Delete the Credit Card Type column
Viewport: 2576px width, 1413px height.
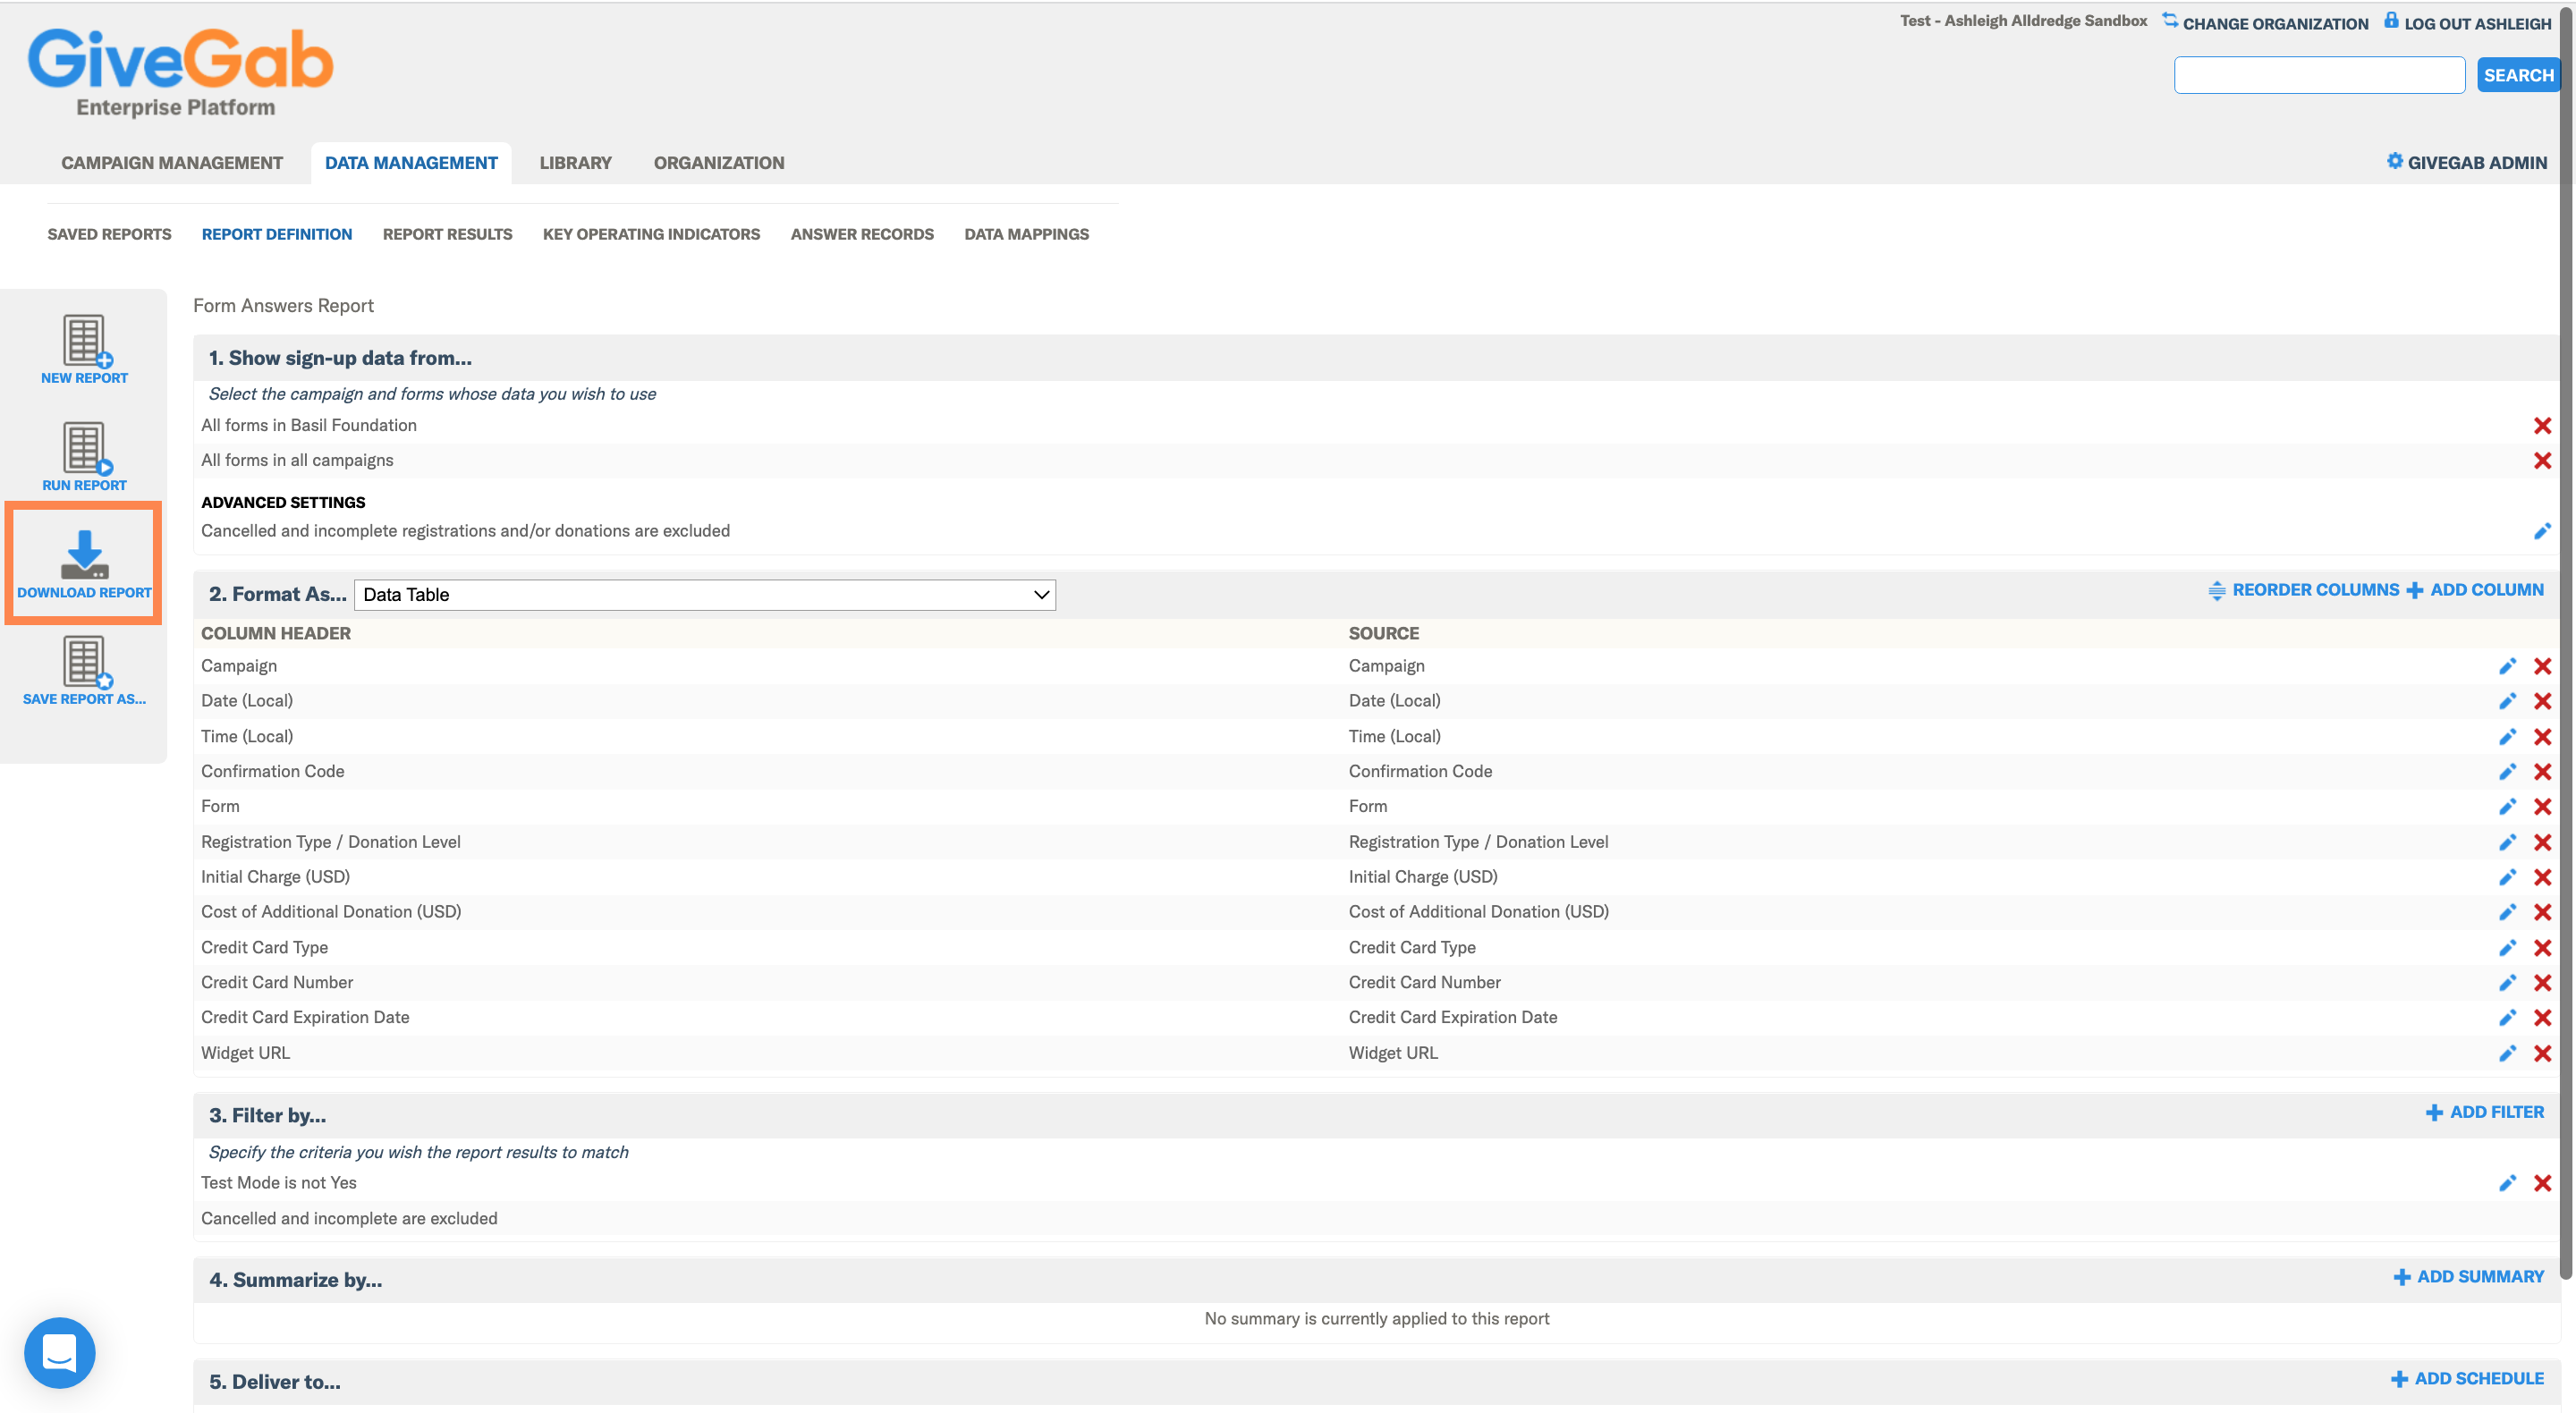[x=2542, y=948]
